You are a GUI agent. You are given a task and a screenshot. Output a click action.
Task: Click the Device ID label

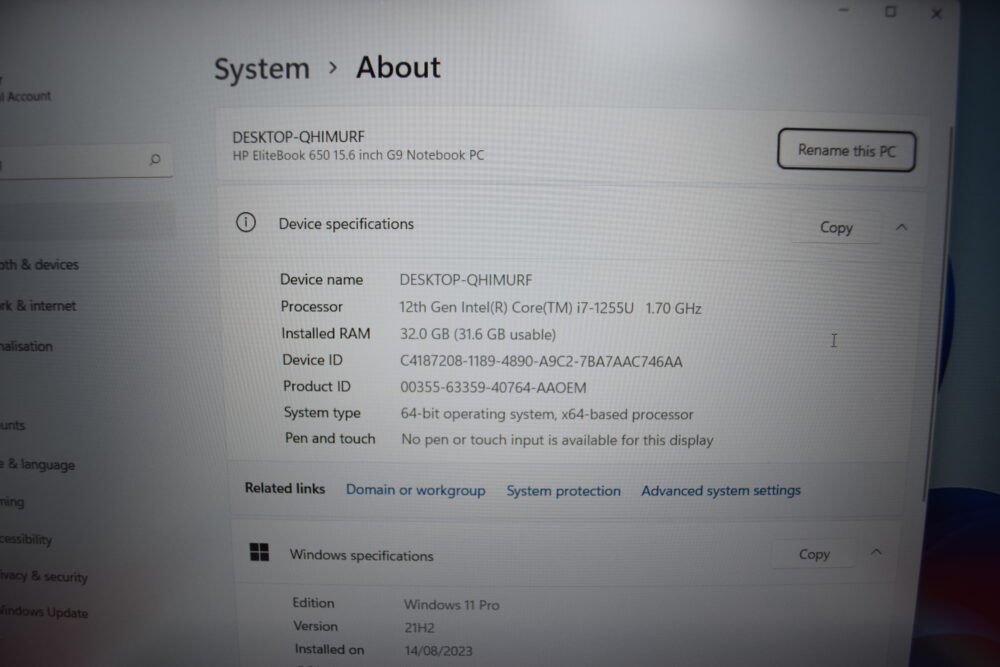tap(312, 360)
